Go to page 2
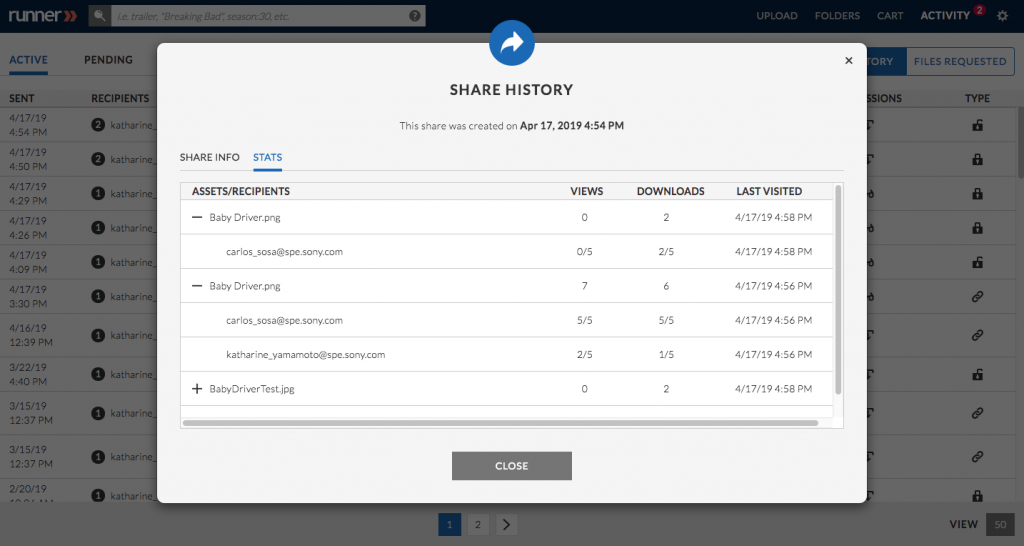The height and width of the screenshot is (546, 1024). click(x=478, y=524)
